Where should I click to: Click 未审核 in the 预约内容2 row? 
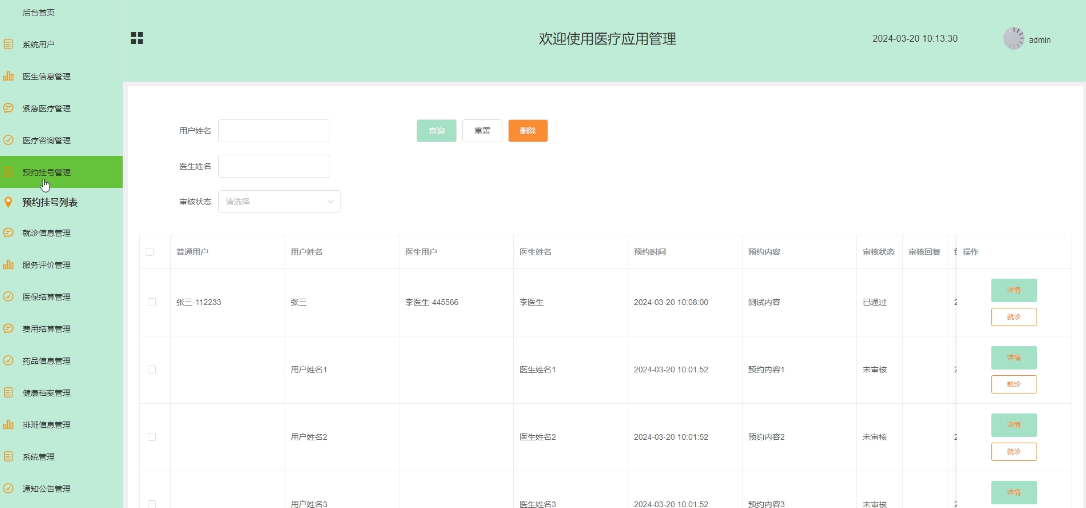coord(875,437)
